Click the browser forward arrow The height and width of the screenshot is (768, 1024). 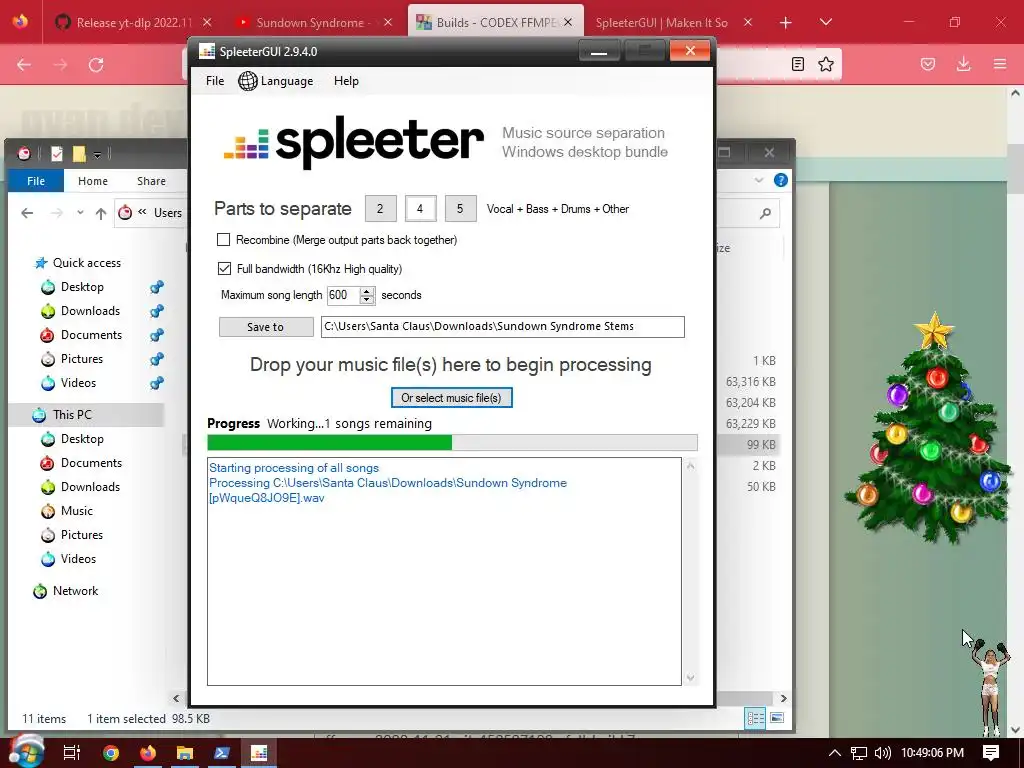(x=60, y=65)
